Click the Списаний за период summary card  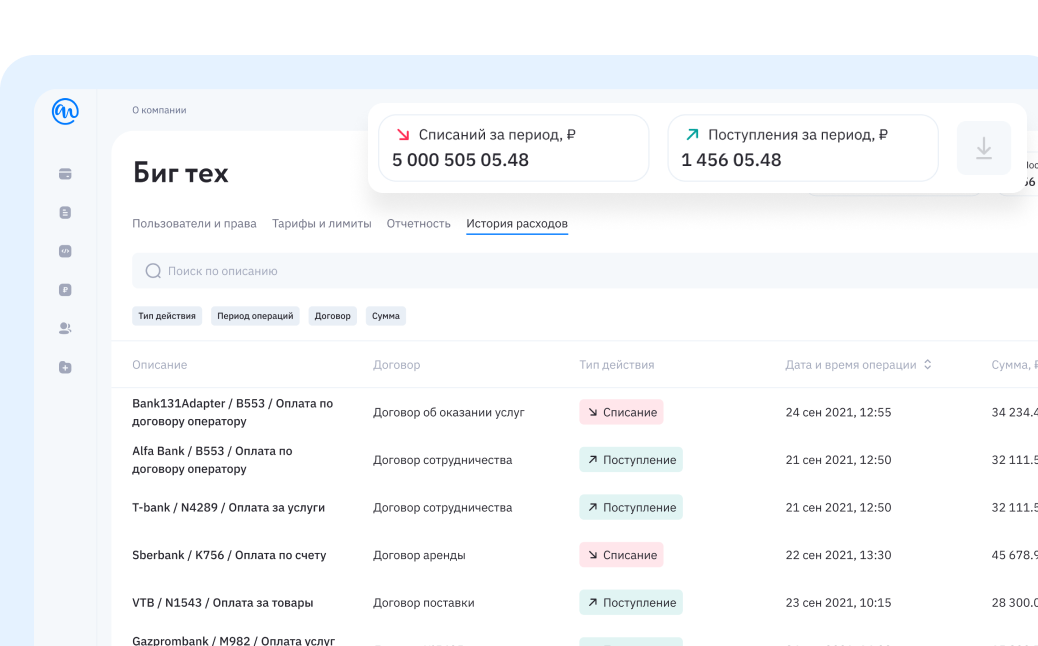513,148
